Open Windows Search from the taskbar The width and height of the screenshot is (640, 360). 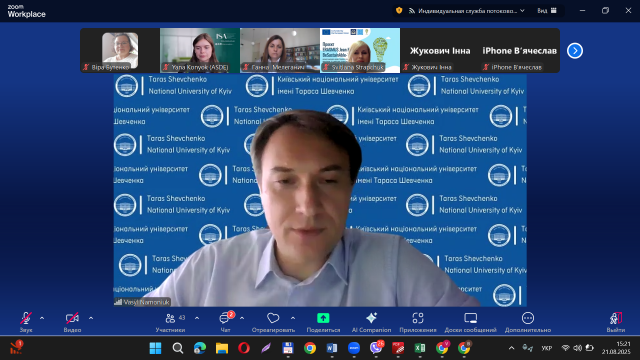coord(178,348)
